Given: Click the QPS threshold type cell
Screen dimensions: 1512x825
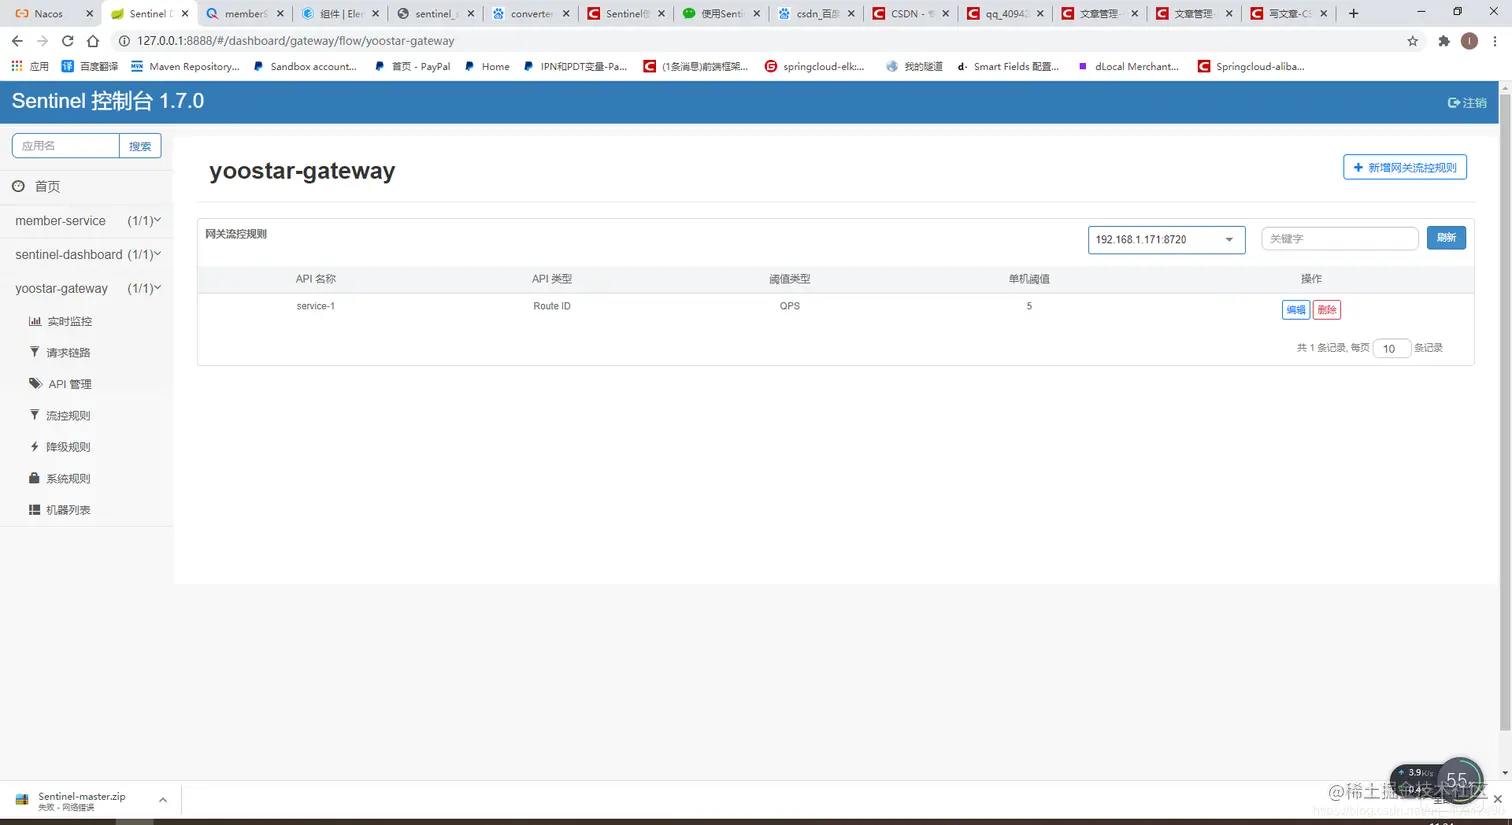Looking at the screenshot, I should [x=790, y=306].
